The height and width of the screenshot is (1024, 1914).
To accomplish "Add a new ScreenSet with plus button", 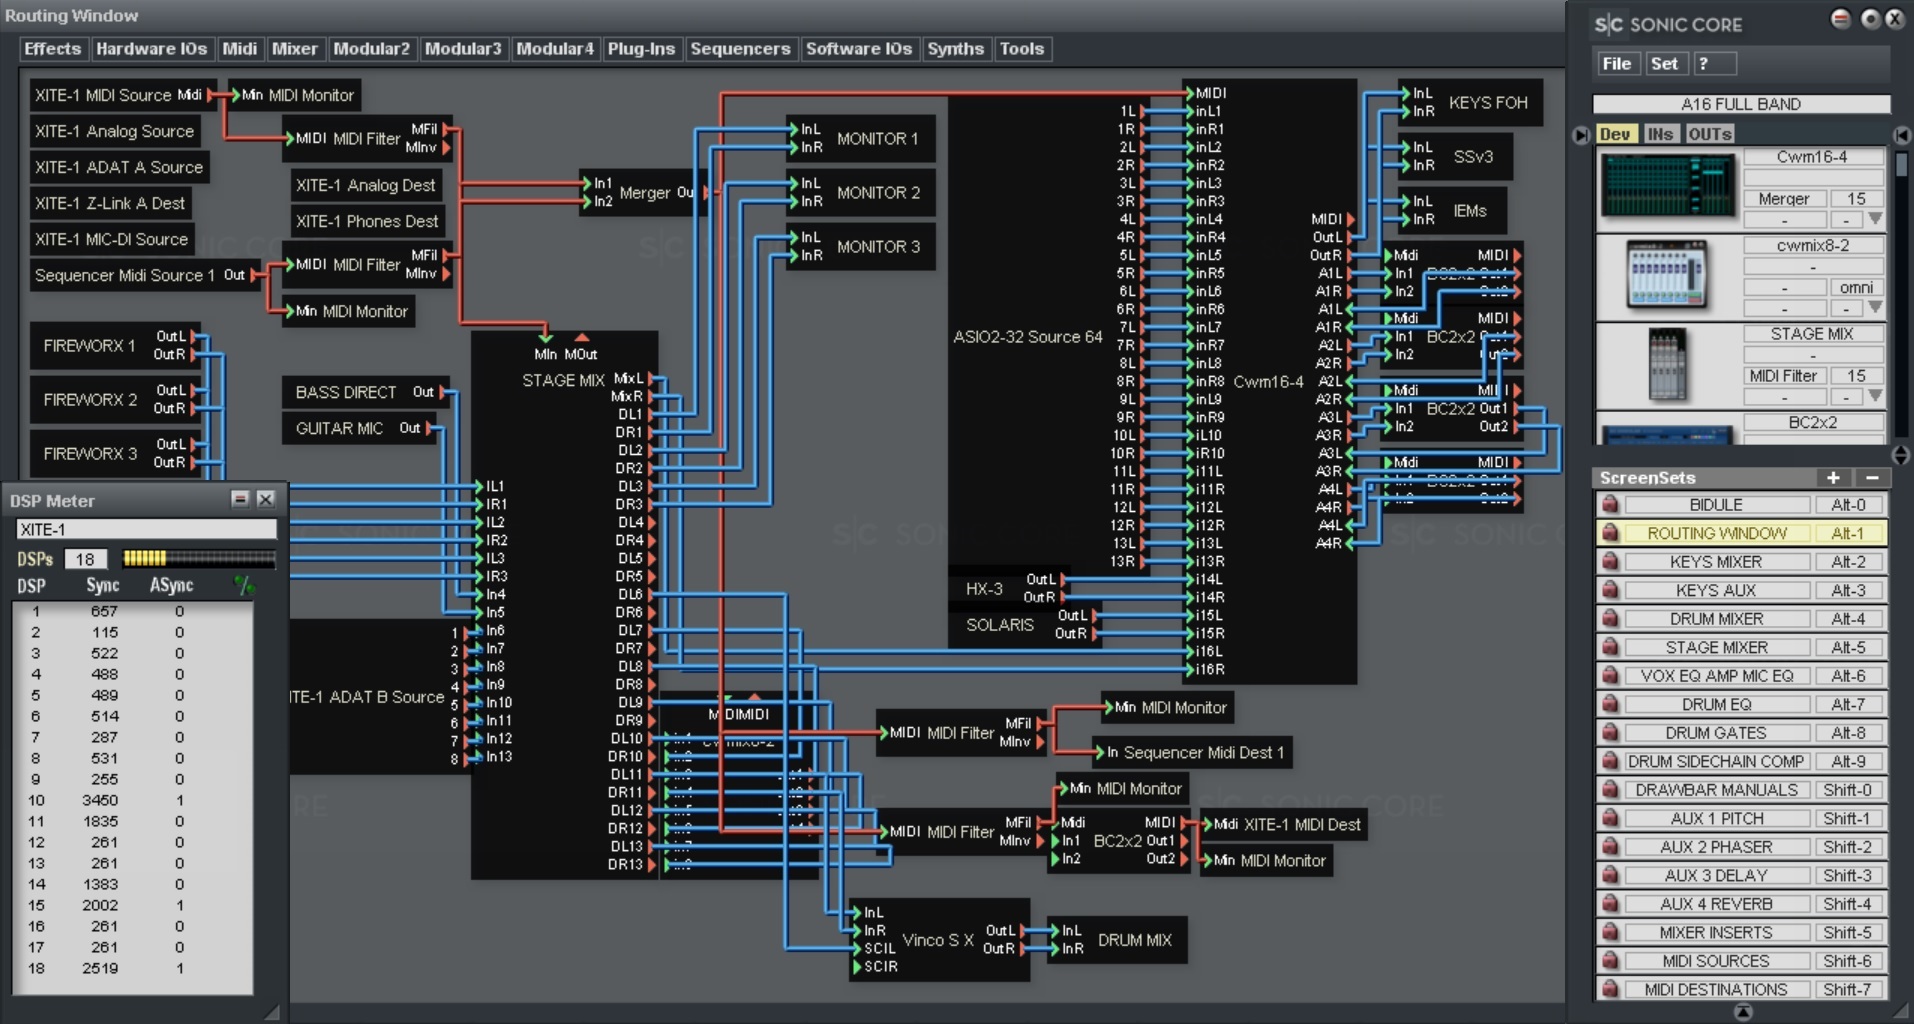I will (x=1833, y=478).
